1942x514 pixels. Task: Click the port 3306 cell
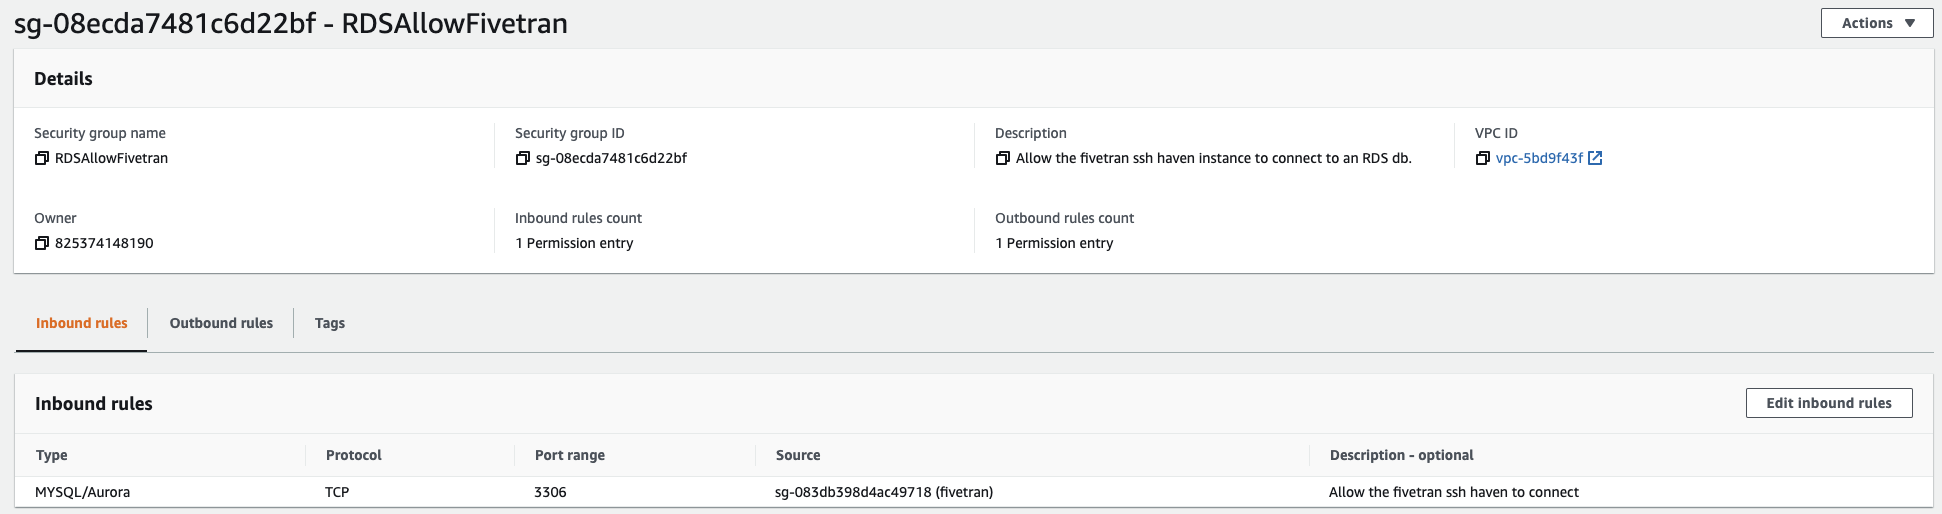[550, 492]
